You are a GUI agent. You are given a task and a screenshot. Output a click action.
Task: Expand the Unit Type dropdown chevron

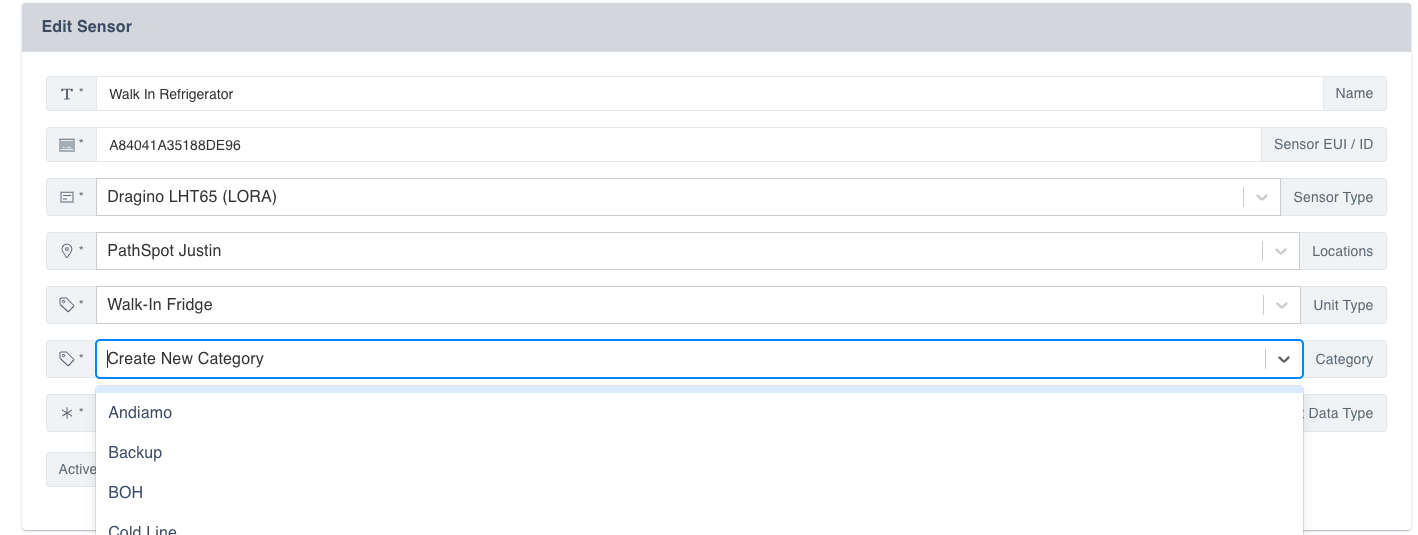click(1280, 305)
